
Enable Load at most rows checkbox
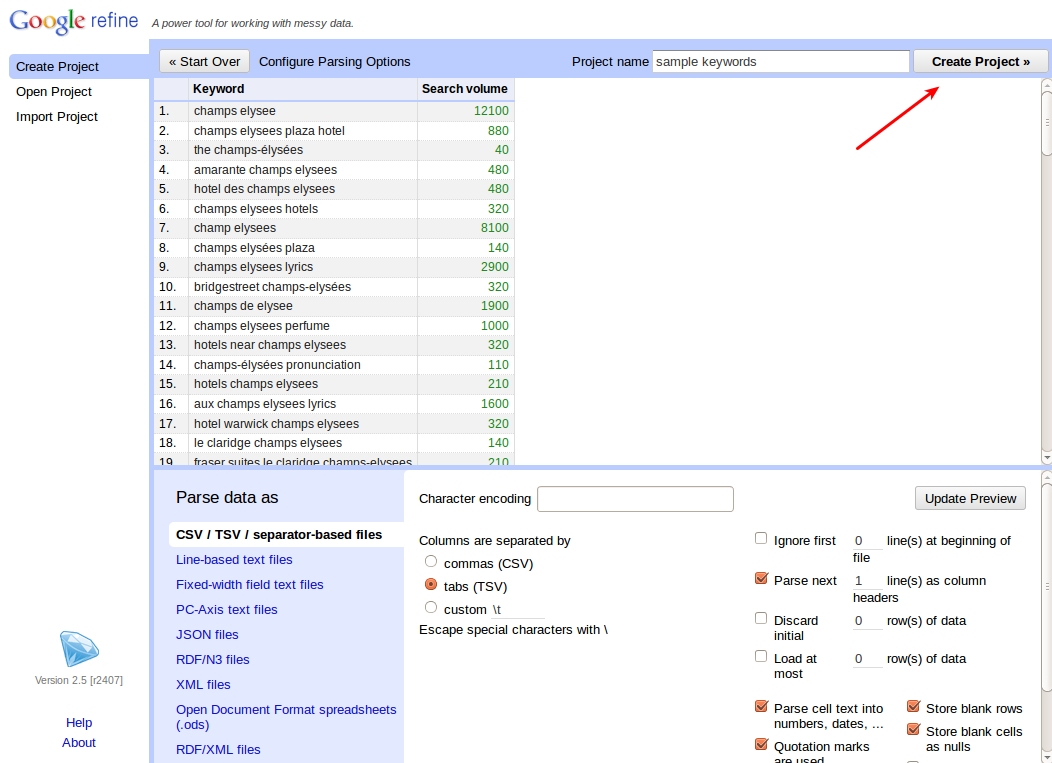(761, 656)
